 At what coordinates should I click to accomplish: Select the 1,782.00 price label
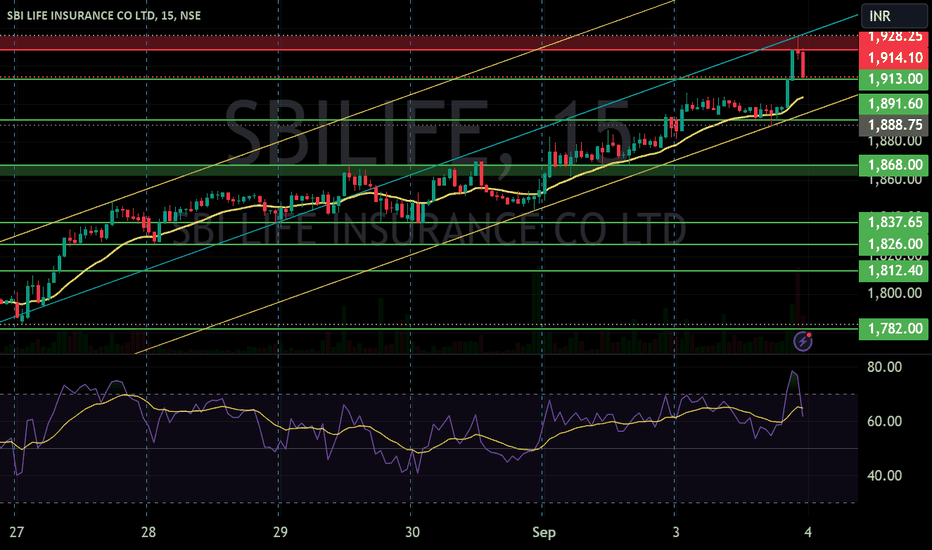pyautogui.click(x=893, y=328)
